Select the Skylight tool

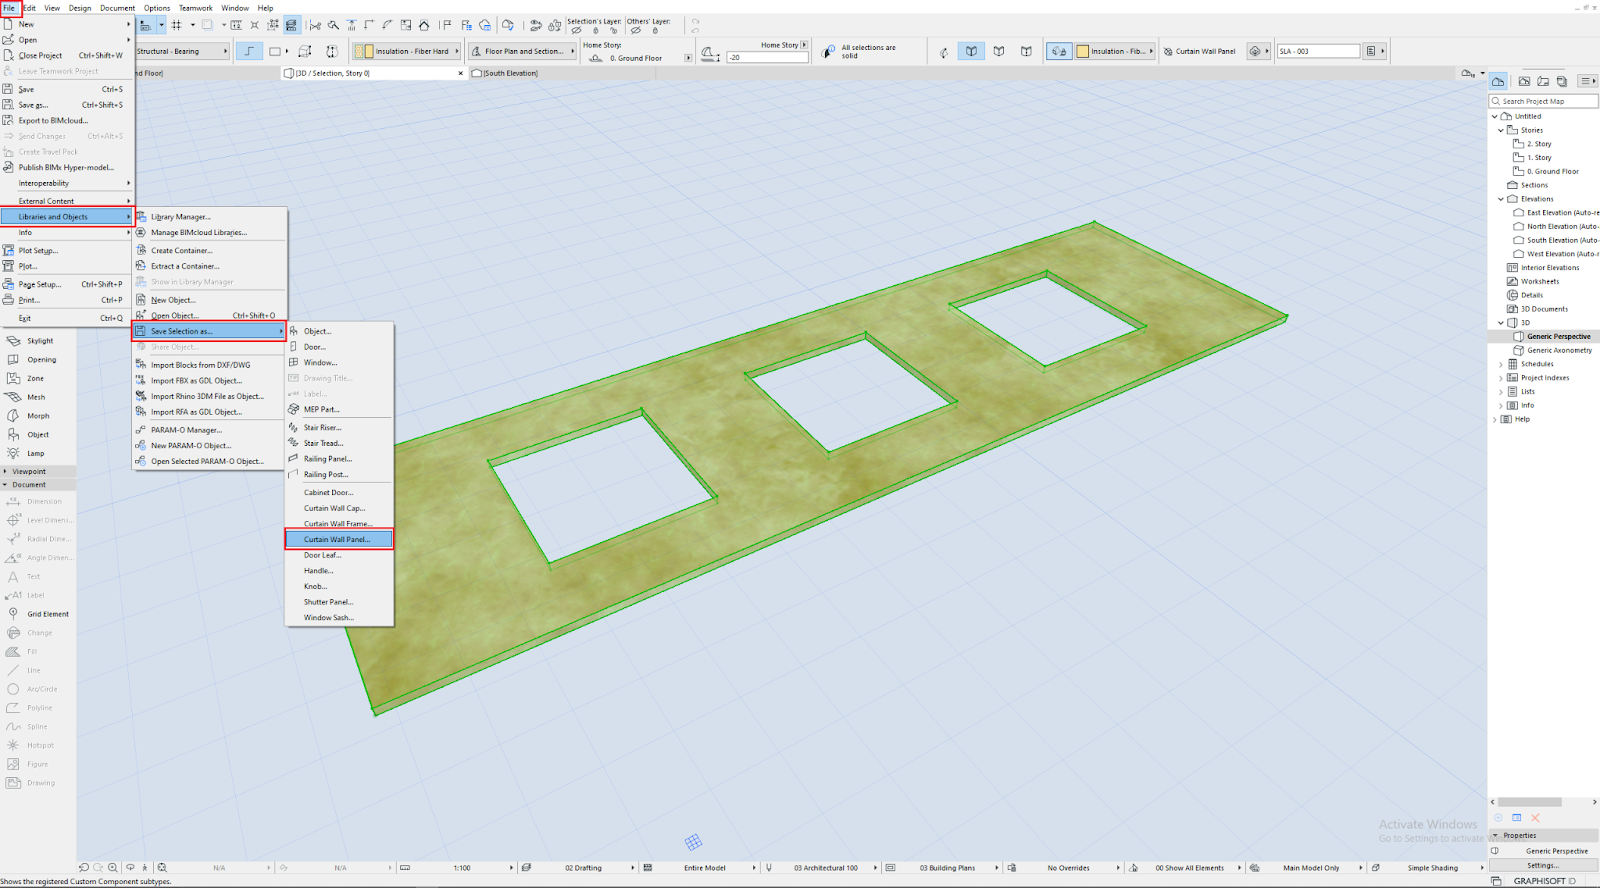[x=38, y=341]
